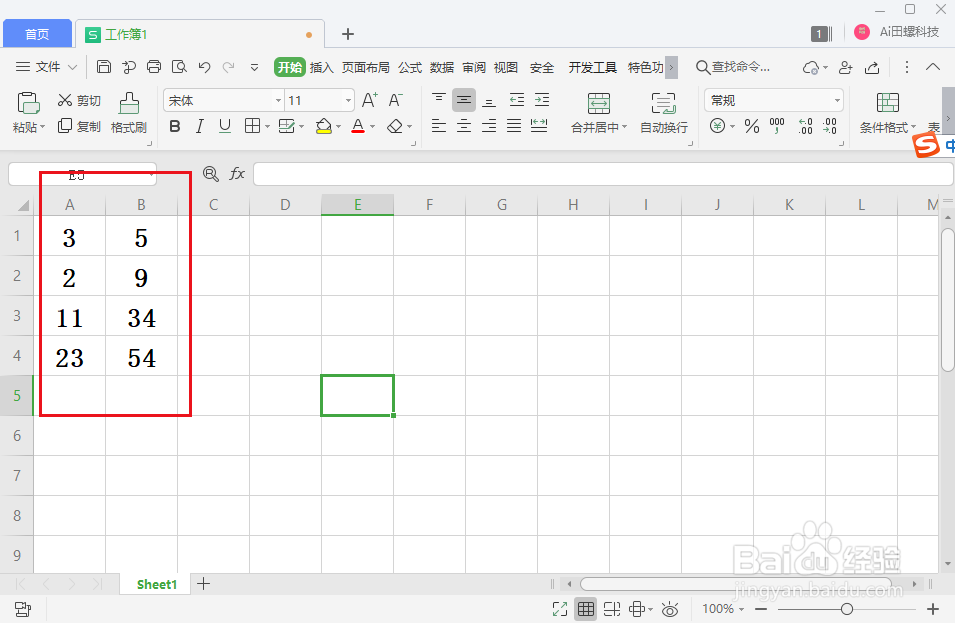This screenshot has height=623, width=955.
Task: Add a new document tab
Action: tap(348, 34)
